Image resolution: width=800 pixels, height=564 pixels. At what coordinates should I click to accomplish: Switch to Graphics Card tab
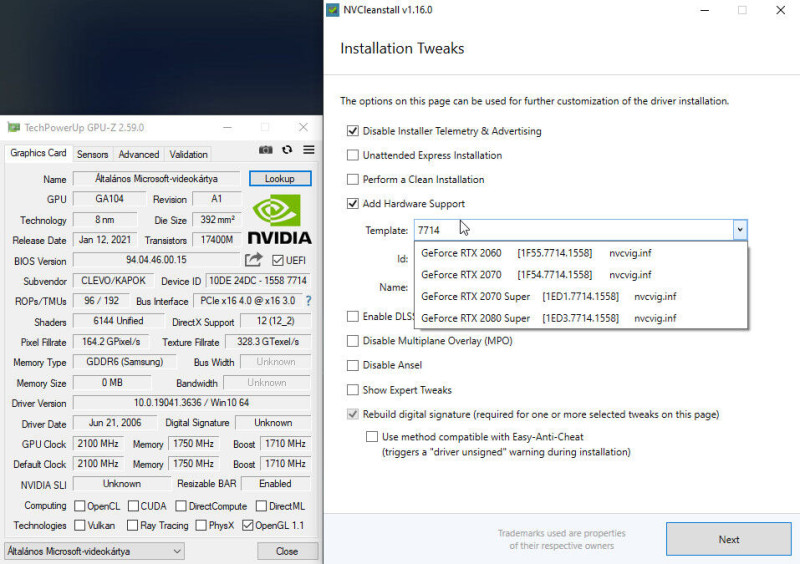(x=38, y=153)
